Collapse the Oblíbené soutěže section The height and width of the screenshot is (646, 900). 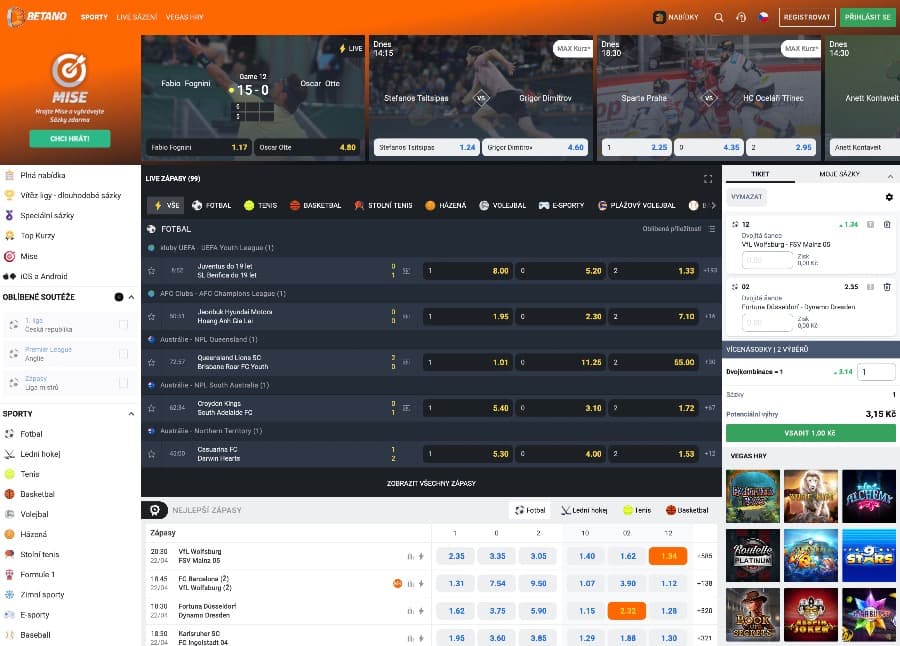coord(131,297)
